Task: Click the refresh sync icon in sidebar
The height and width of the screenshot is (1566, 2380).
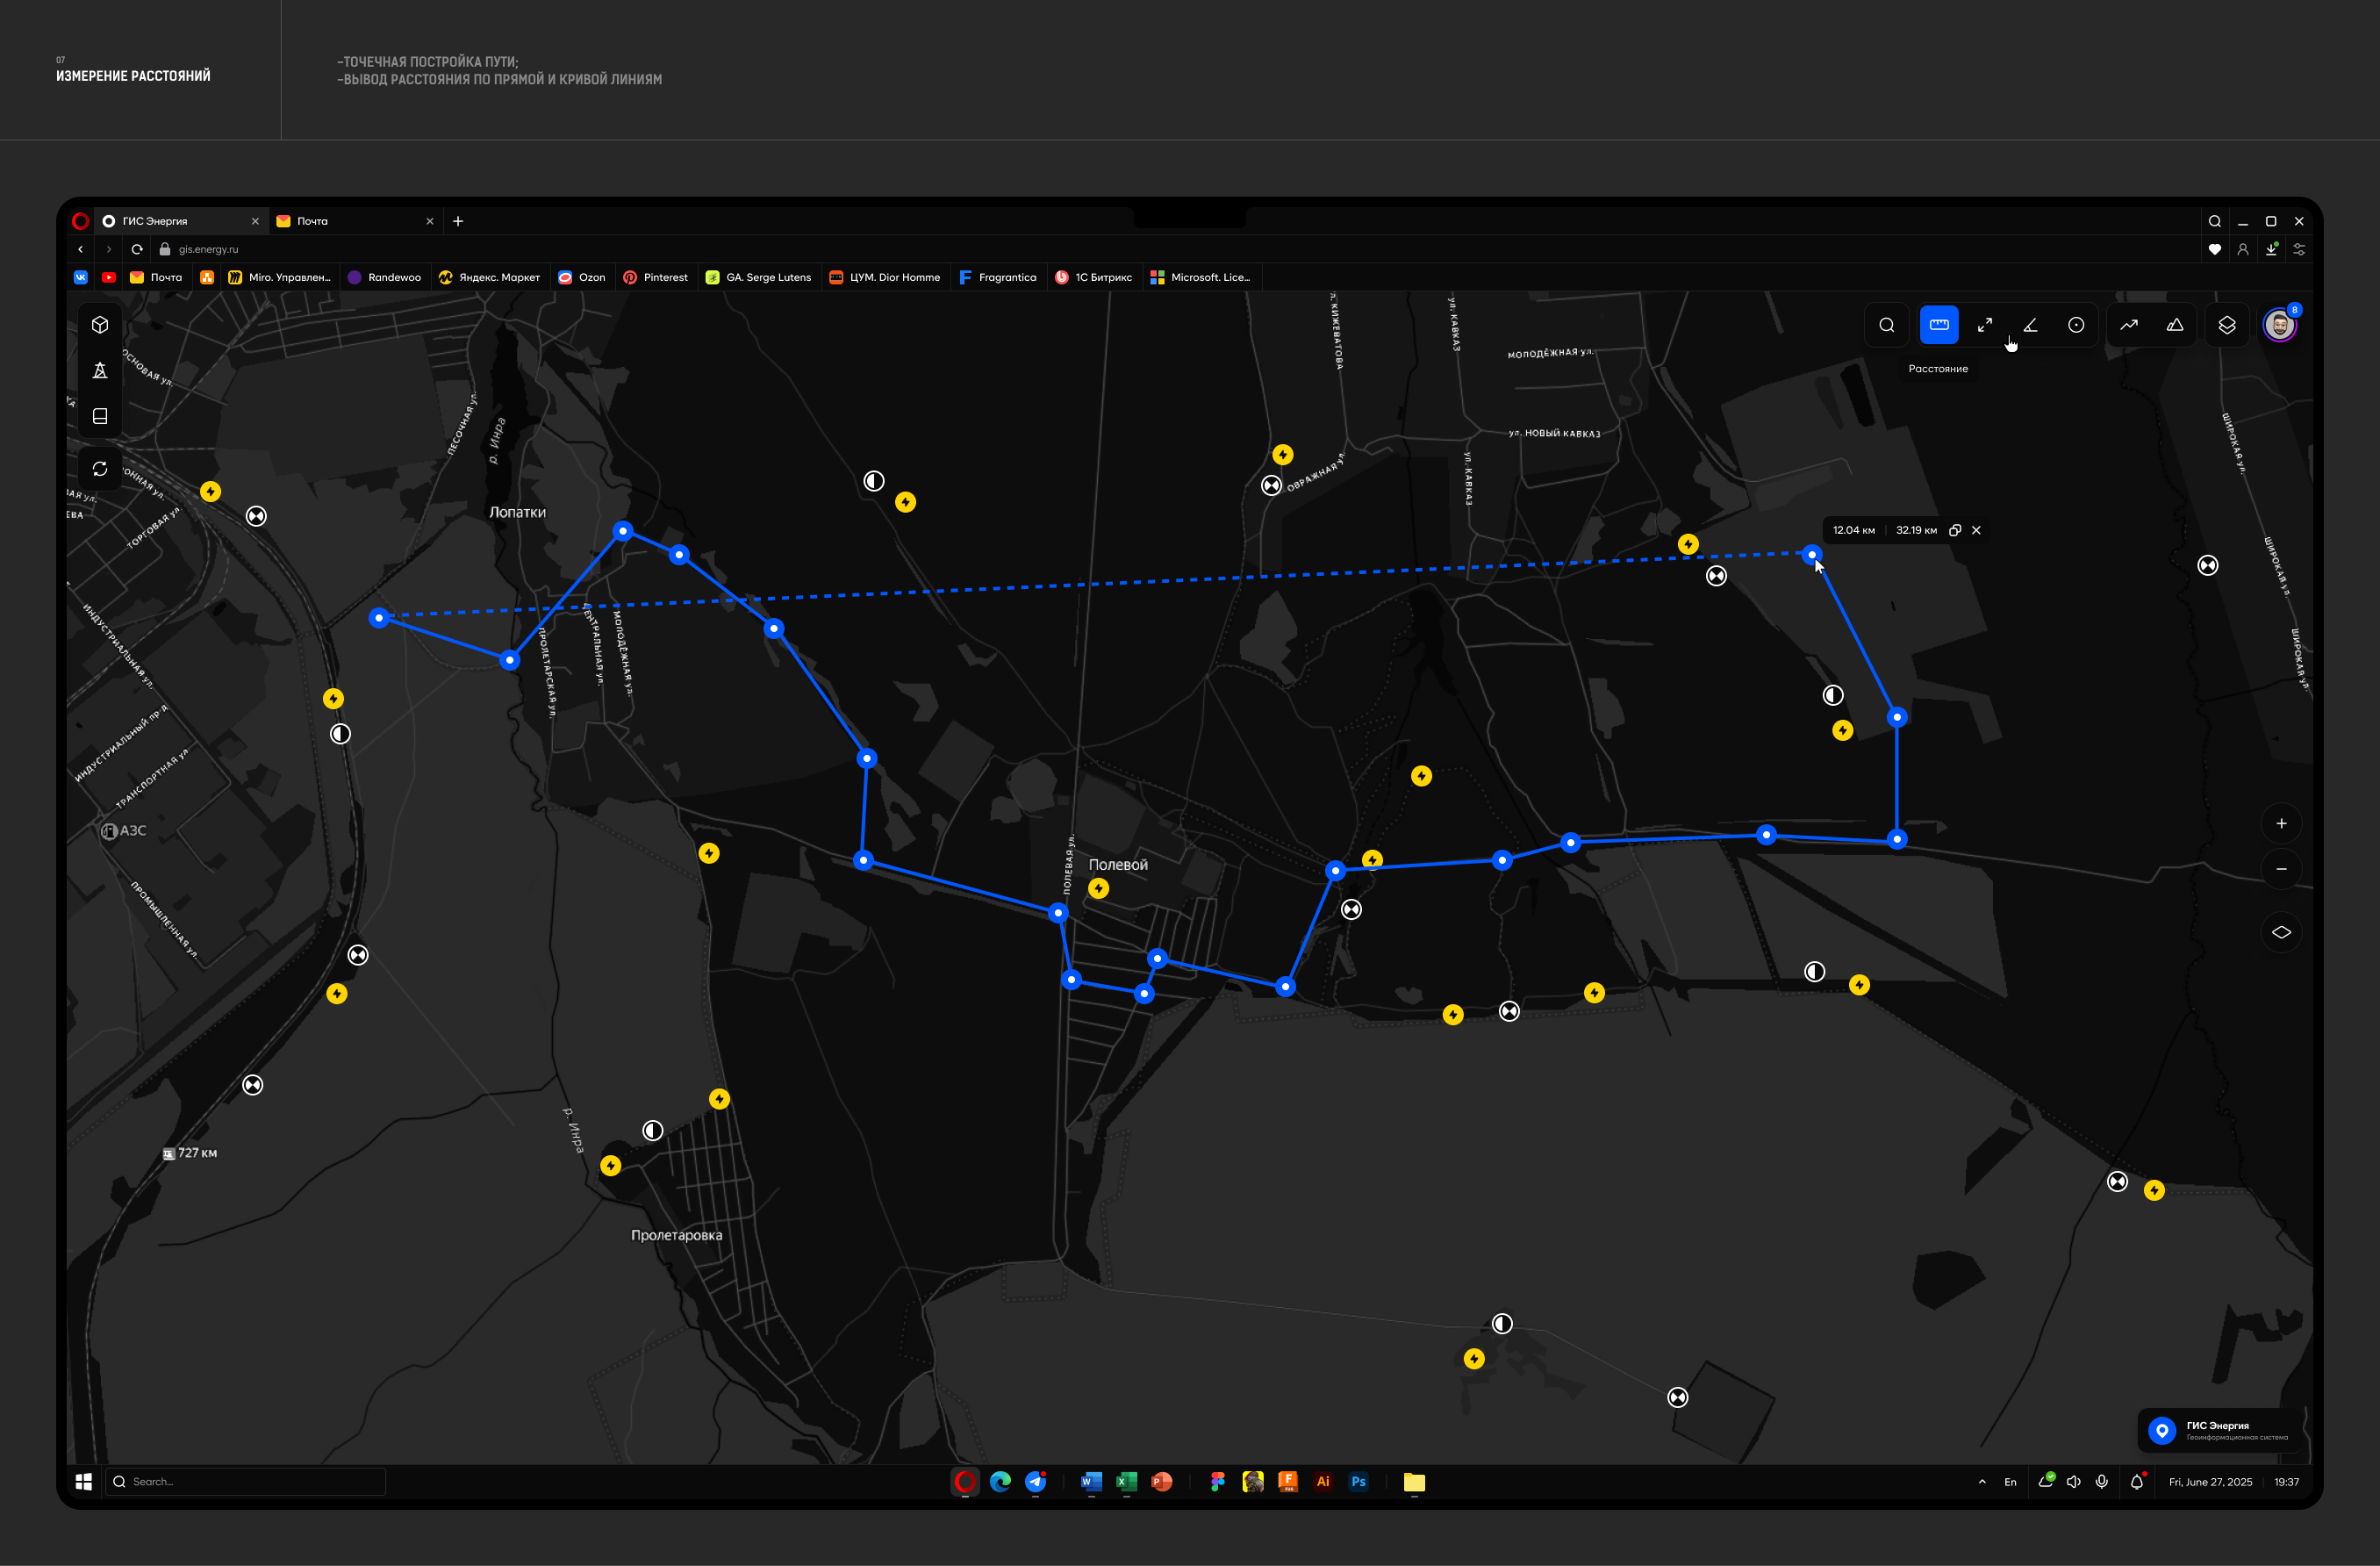Action: [100, 469]
